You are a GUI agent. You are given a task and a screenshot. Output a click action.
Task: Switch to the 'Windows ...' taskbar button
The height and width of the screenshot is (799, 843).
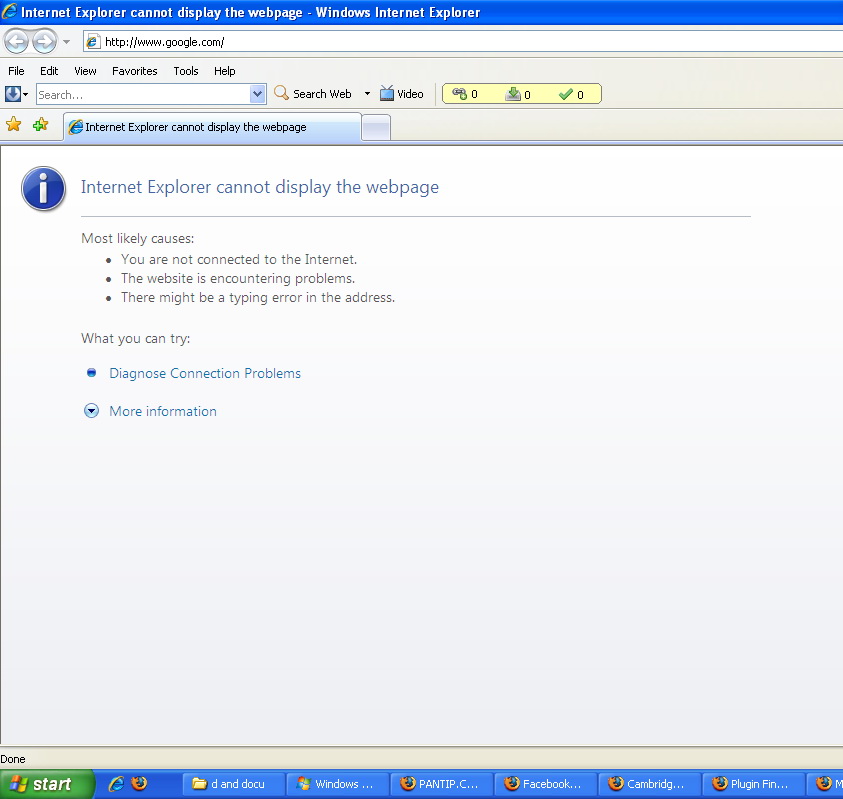[x=337, y=784]
